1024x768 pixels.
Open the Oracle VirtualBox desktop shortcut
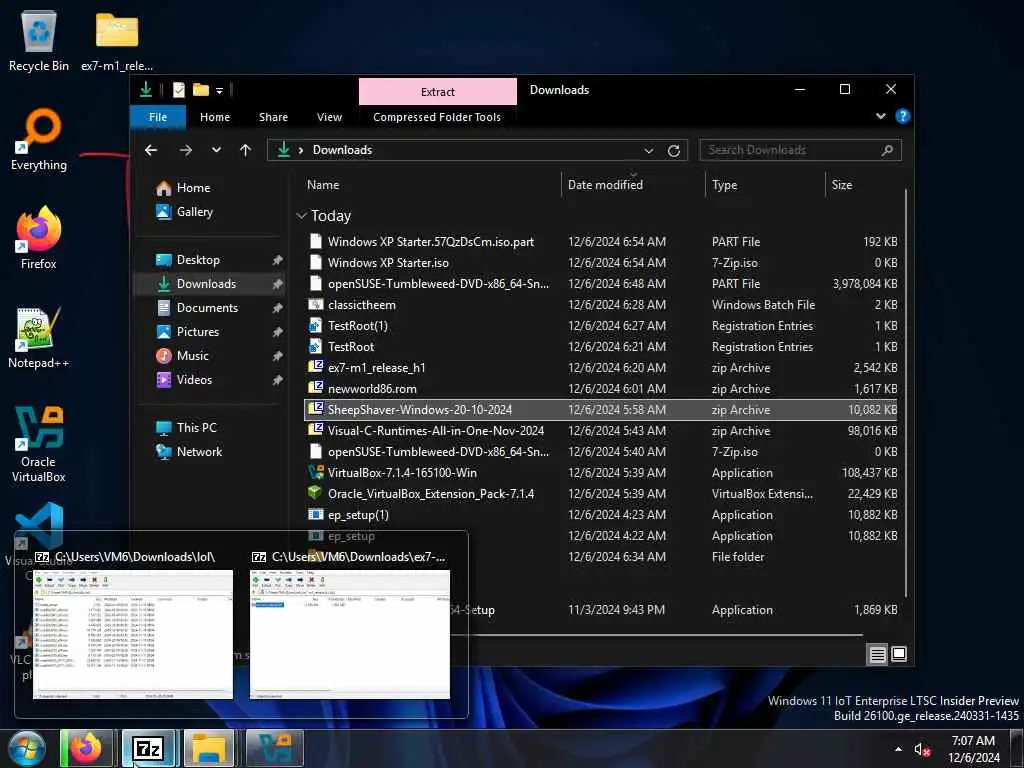pyautogui.click(x=39, y=444)
